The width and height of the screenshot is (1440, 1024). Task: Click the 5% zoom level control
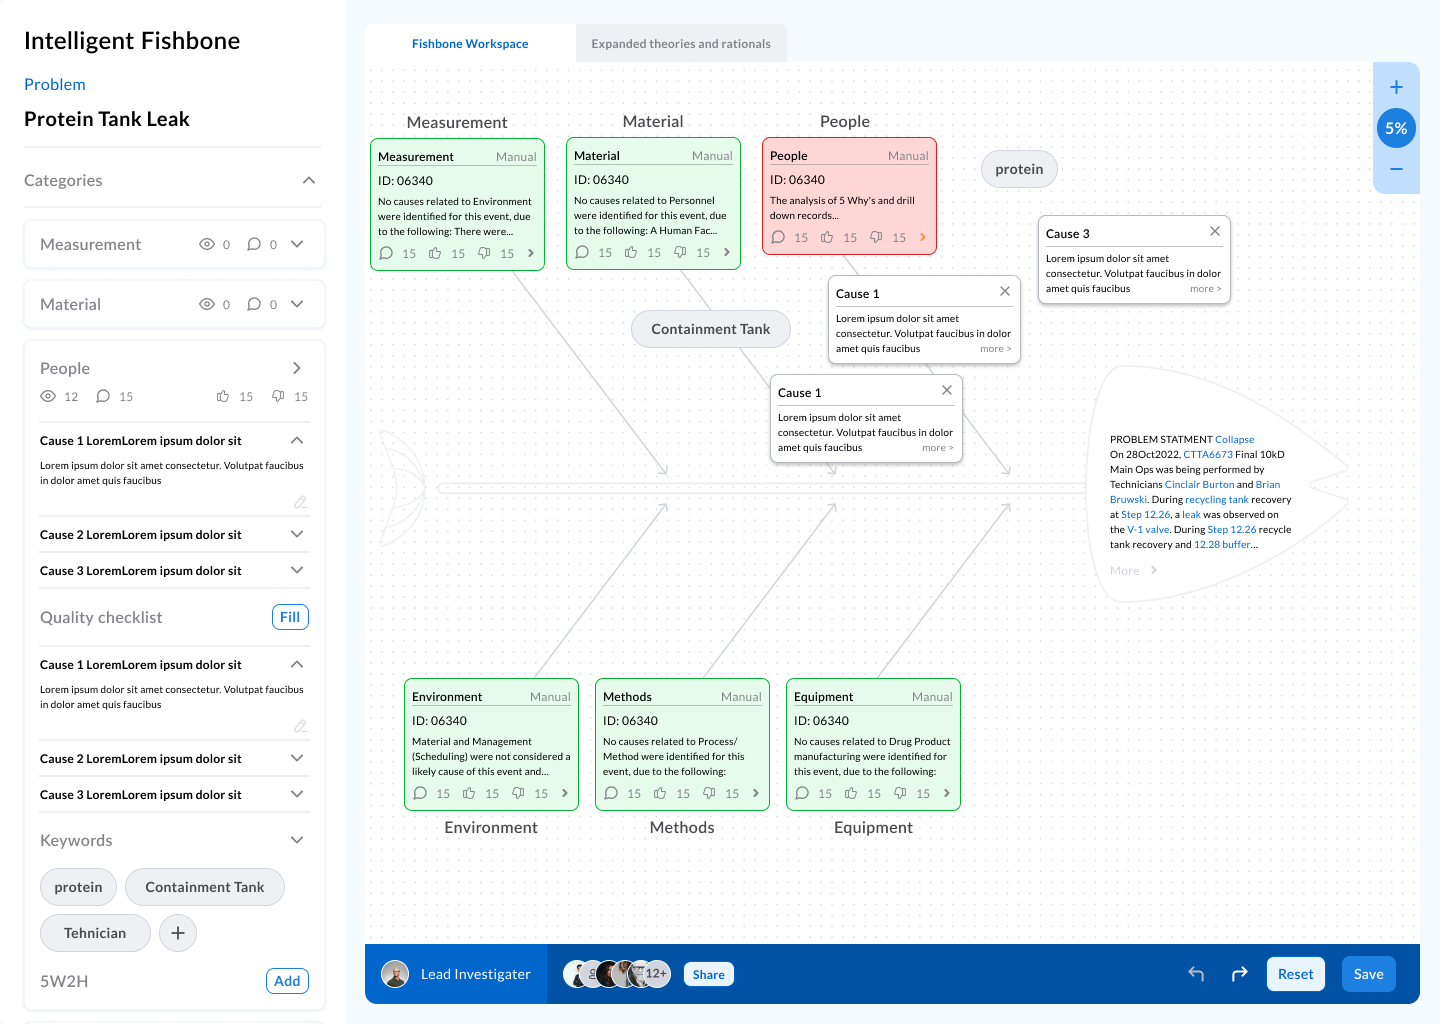(x=1396, y=128)
